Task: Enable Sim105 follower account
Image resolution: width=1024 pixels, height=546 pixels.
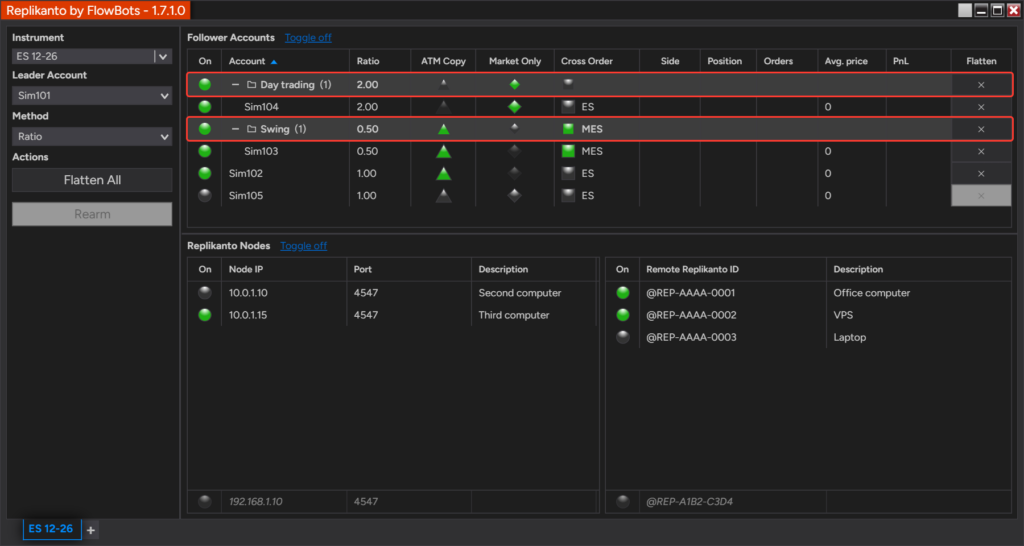Action: click(205, 195)
